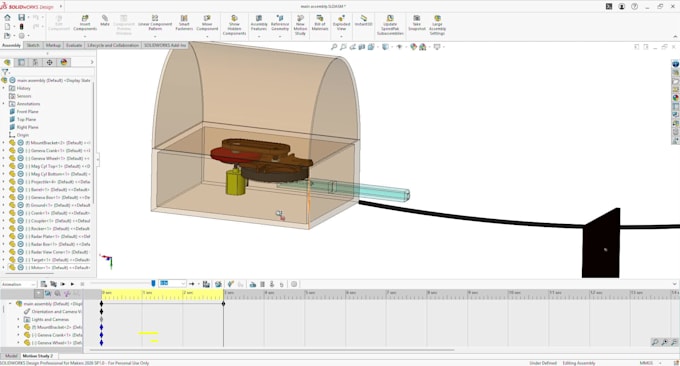
Task: Expand the Annotations node
Action: point(4,104)
